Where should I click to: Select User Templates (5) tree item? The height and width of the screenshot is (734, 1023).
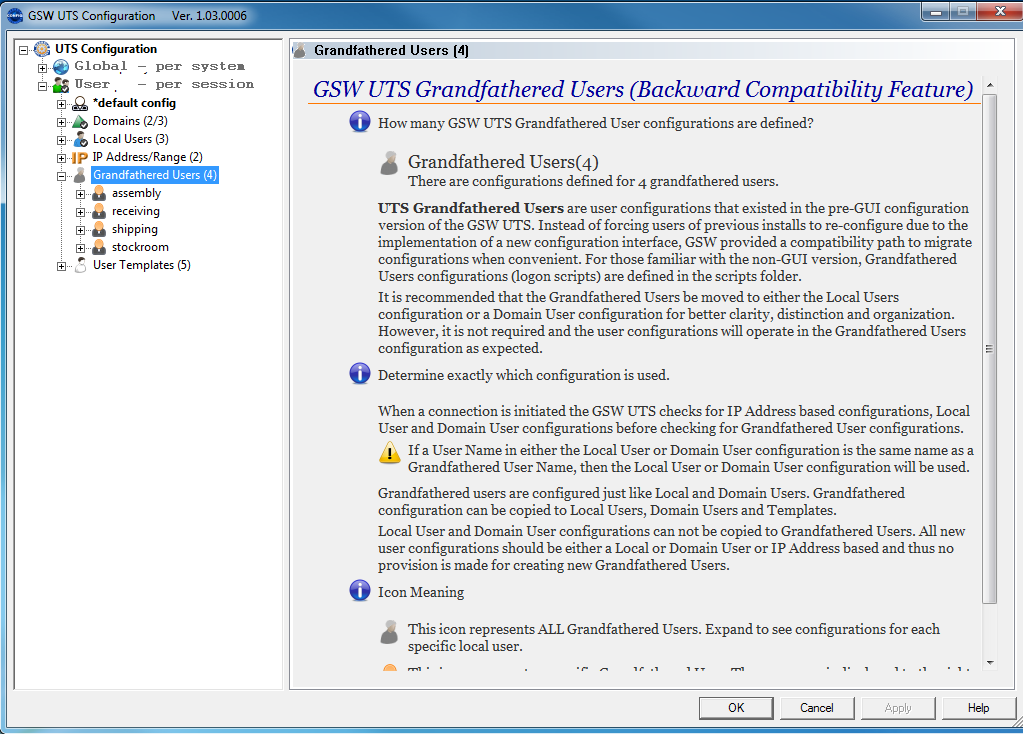pyautogui.click(x=142, y=265)
